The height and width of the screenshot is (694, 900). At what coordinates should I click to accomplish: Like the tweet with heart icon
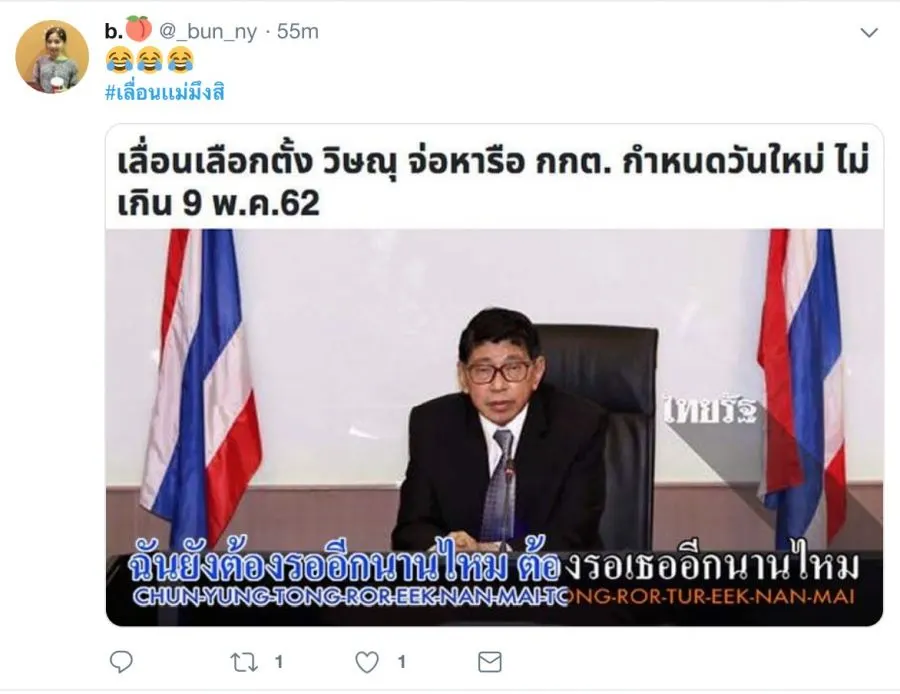pyautogui.click(x=367, y=662)
